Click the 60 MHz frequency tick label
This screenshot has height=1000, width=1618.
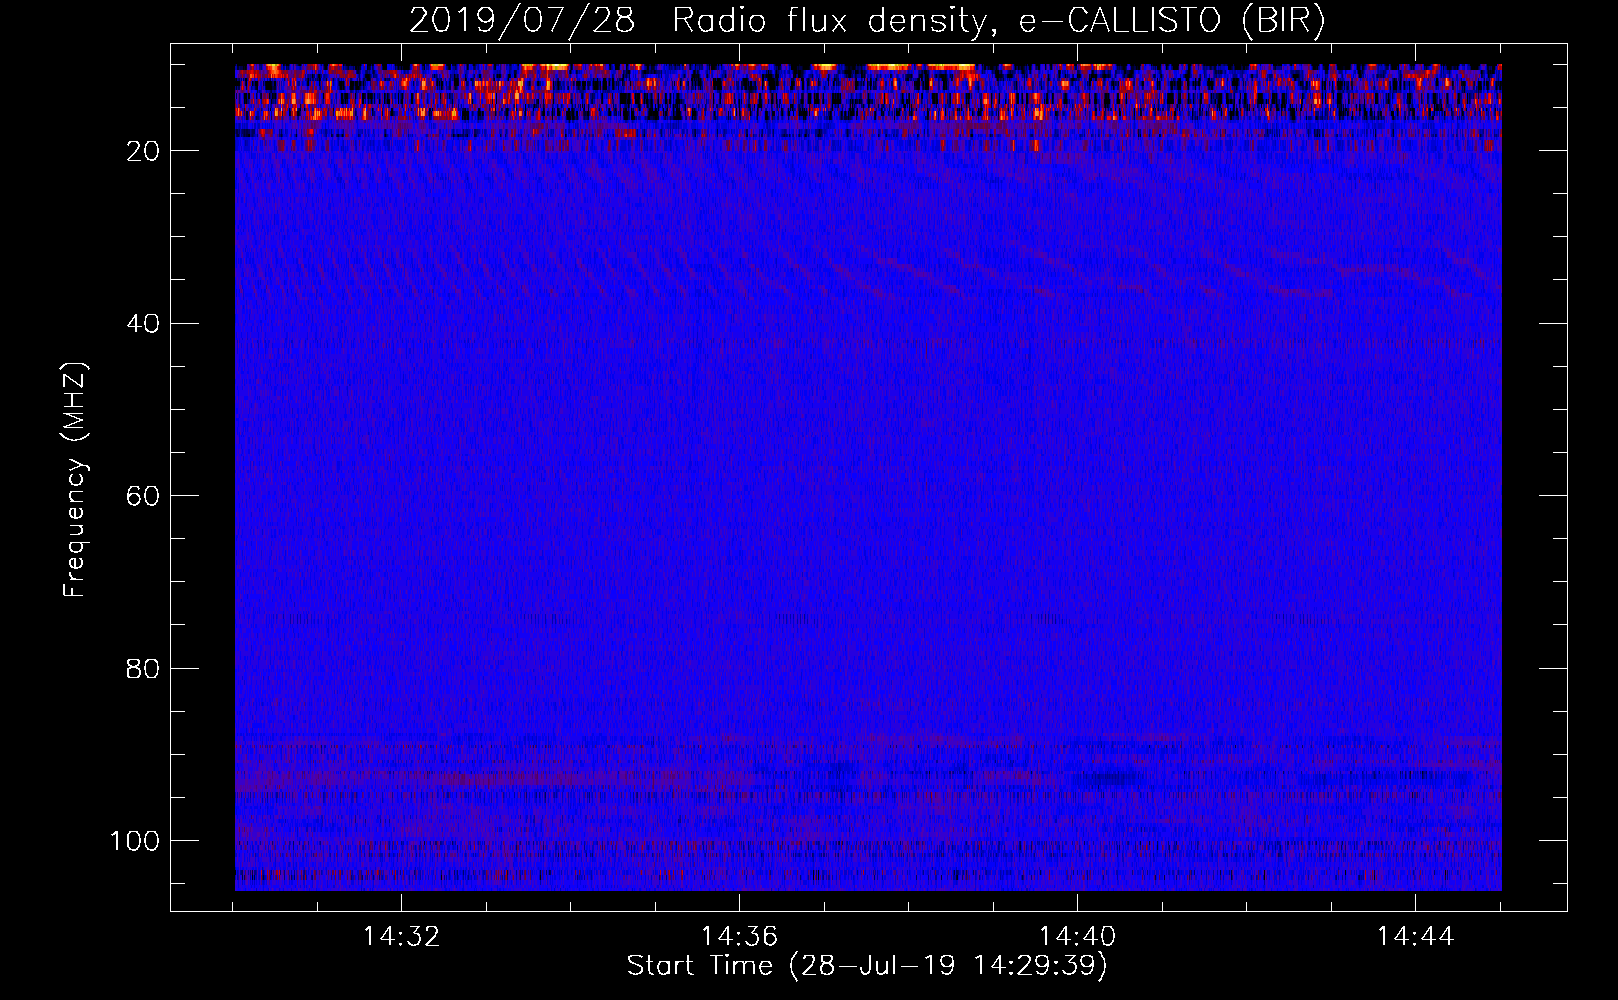[144, 496]
